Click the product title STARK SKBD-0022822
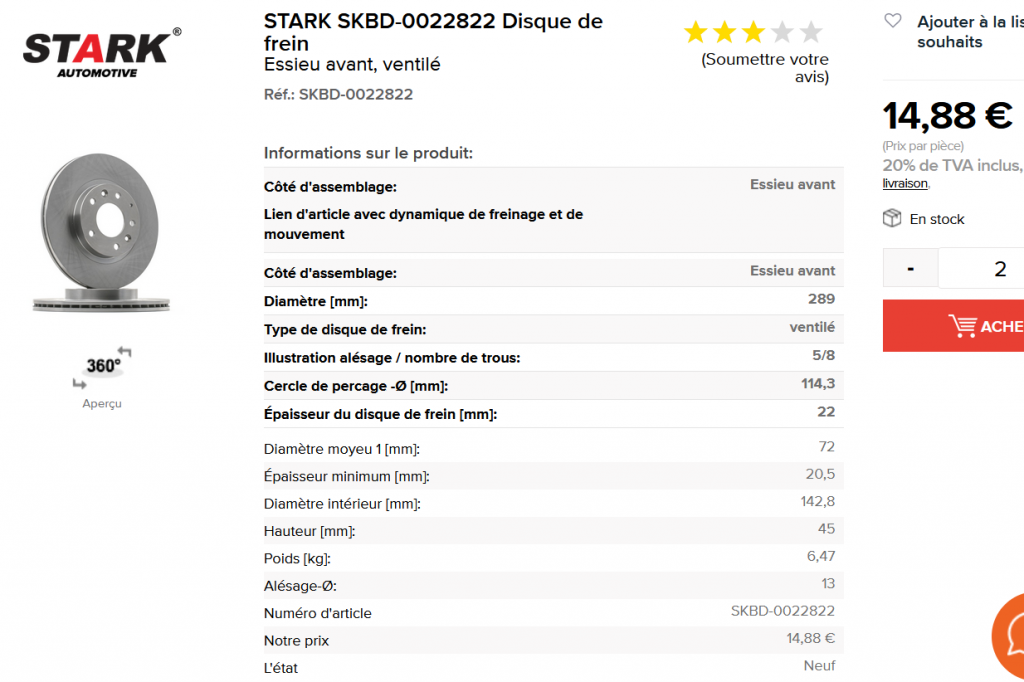 click(x=379, y=21)
